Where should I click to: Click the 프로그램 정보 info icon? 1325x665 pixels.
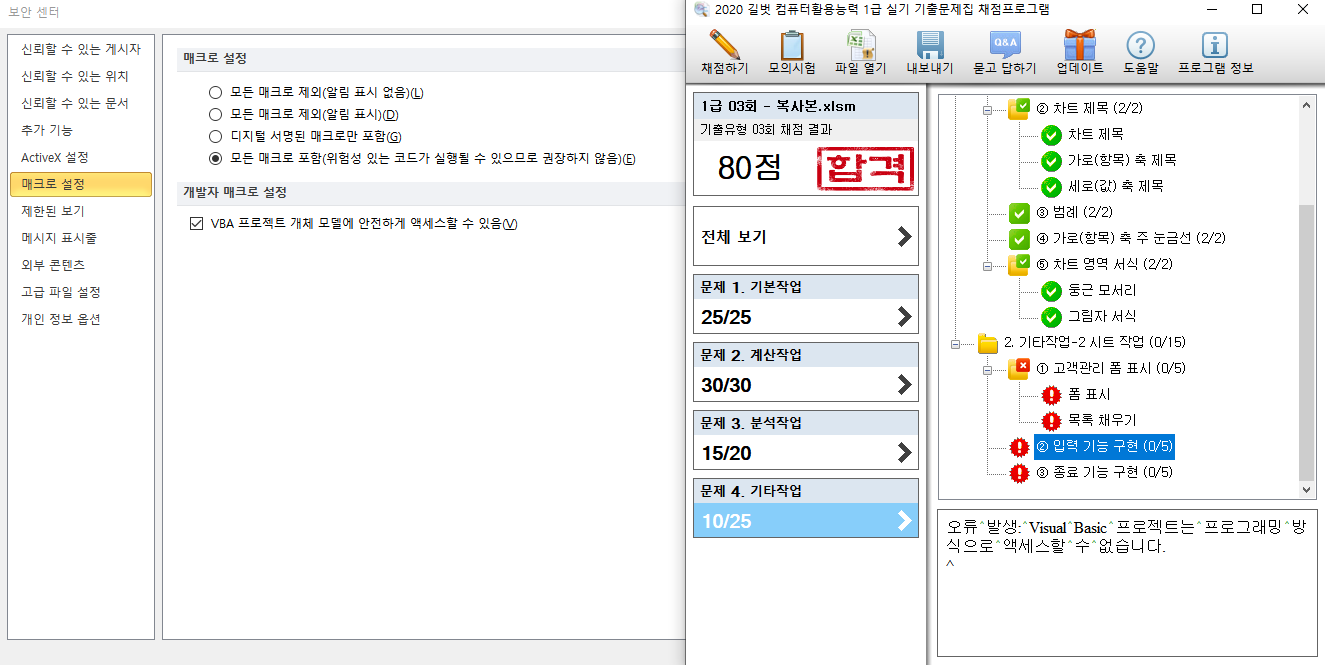click(x=1214, y=46)
